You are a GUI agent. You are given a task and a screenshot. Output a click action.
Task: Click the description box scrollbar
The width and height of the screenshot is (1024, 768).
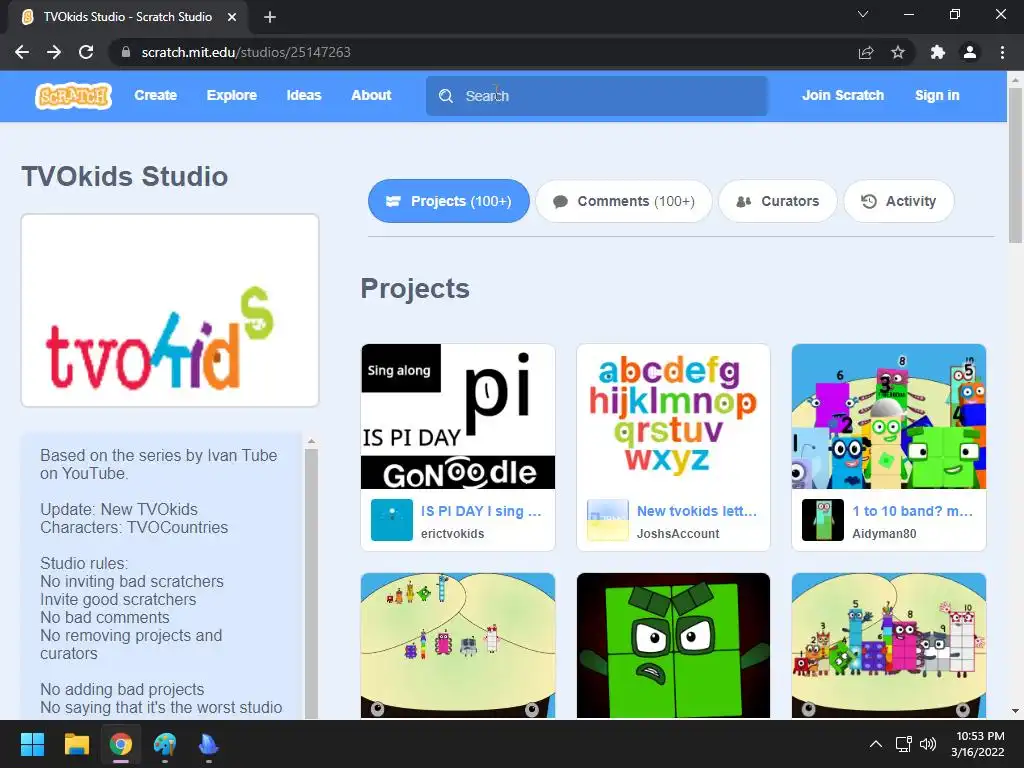(x=312, y=583)
